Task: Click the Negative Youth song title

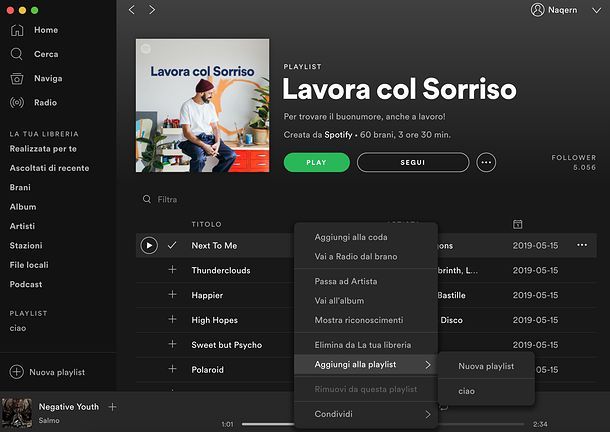Action: tap(68, 407)
